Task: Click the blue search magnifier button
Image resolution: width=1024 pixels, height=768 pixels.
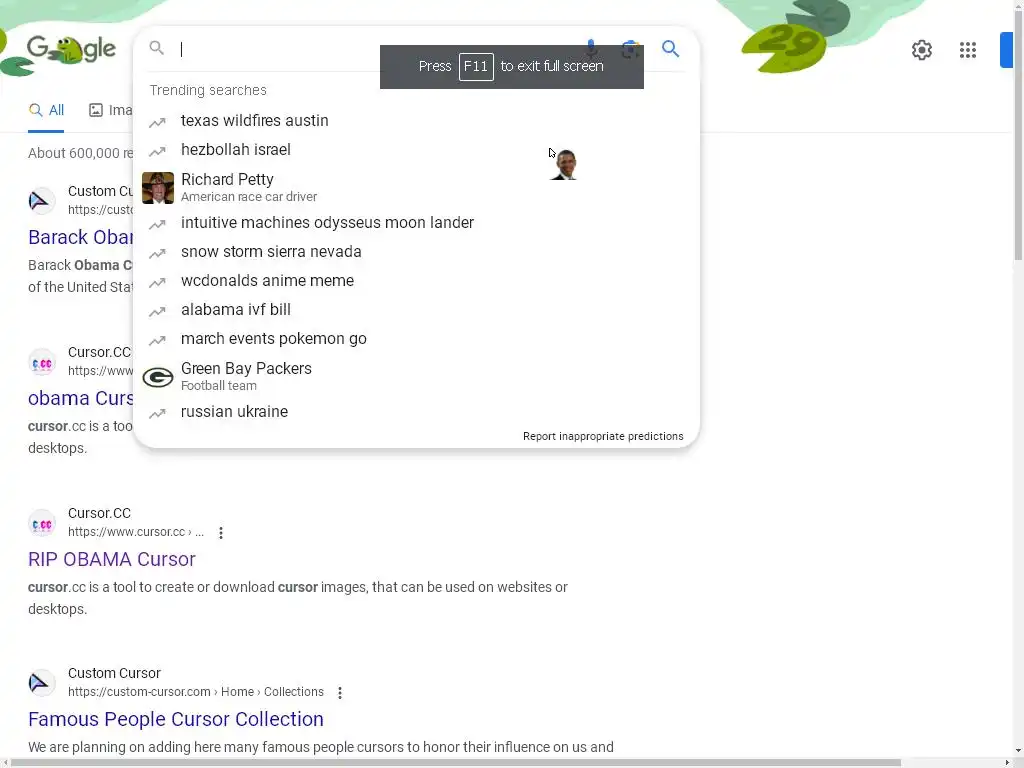Action: (670, 49)
